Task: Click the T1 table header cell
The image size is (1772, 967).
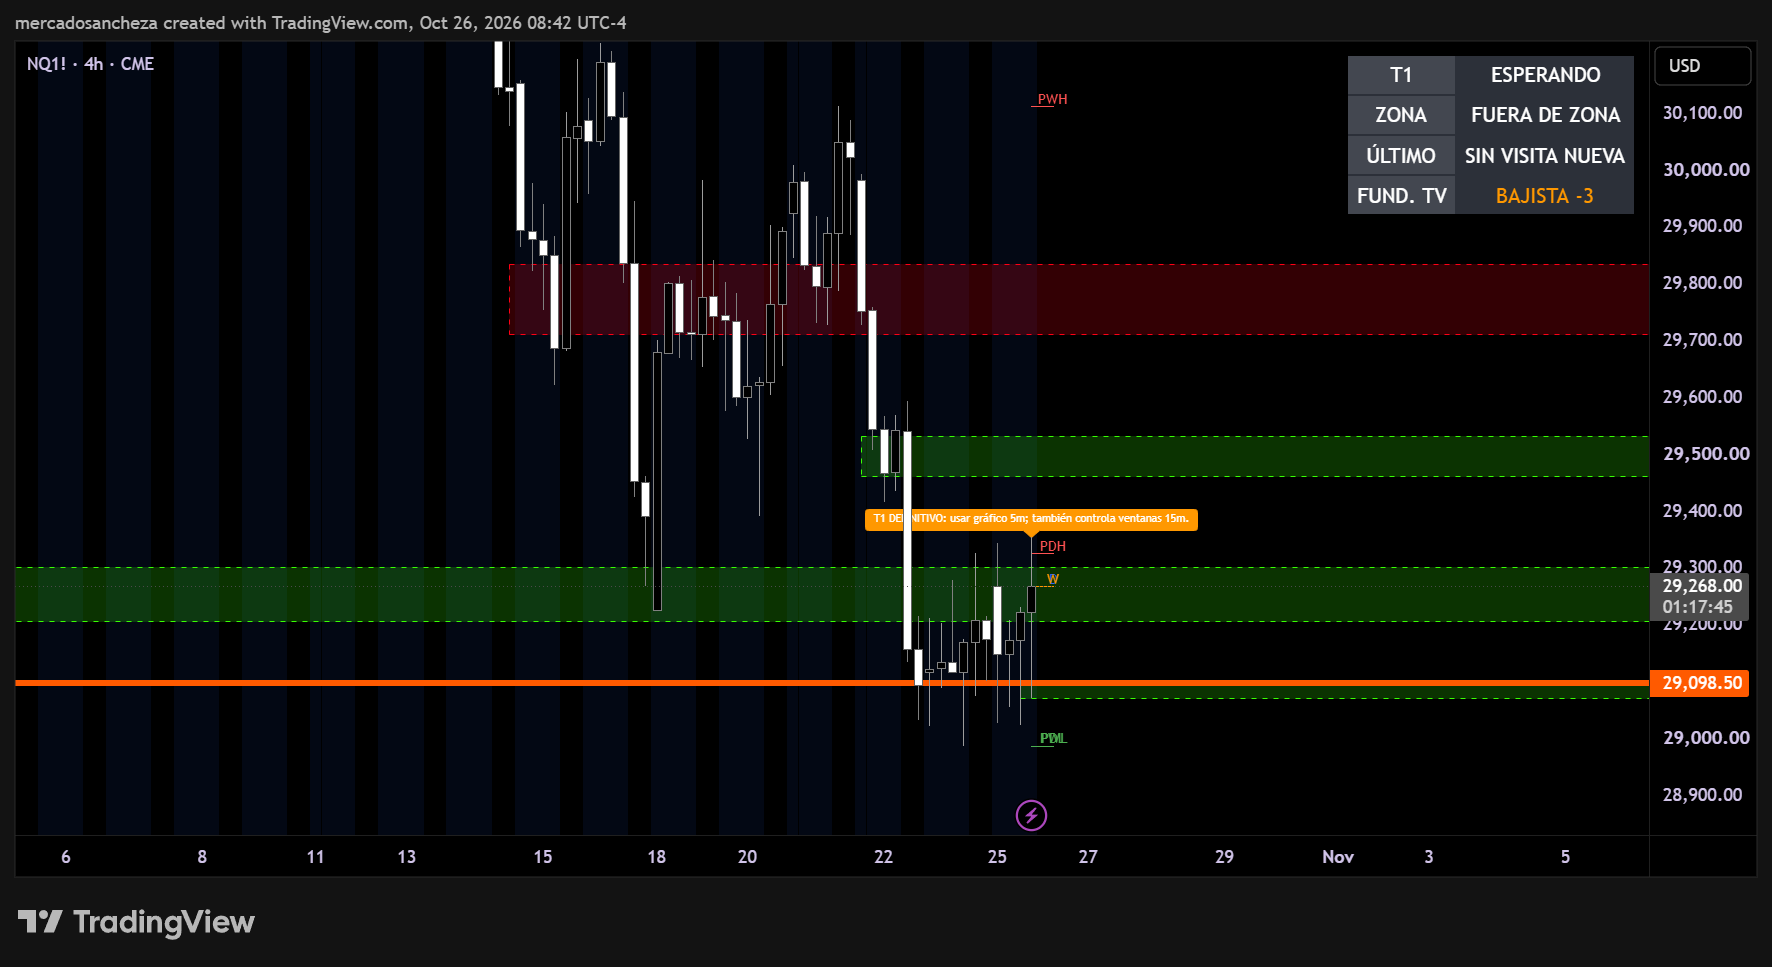Action: coord(1401,75)
